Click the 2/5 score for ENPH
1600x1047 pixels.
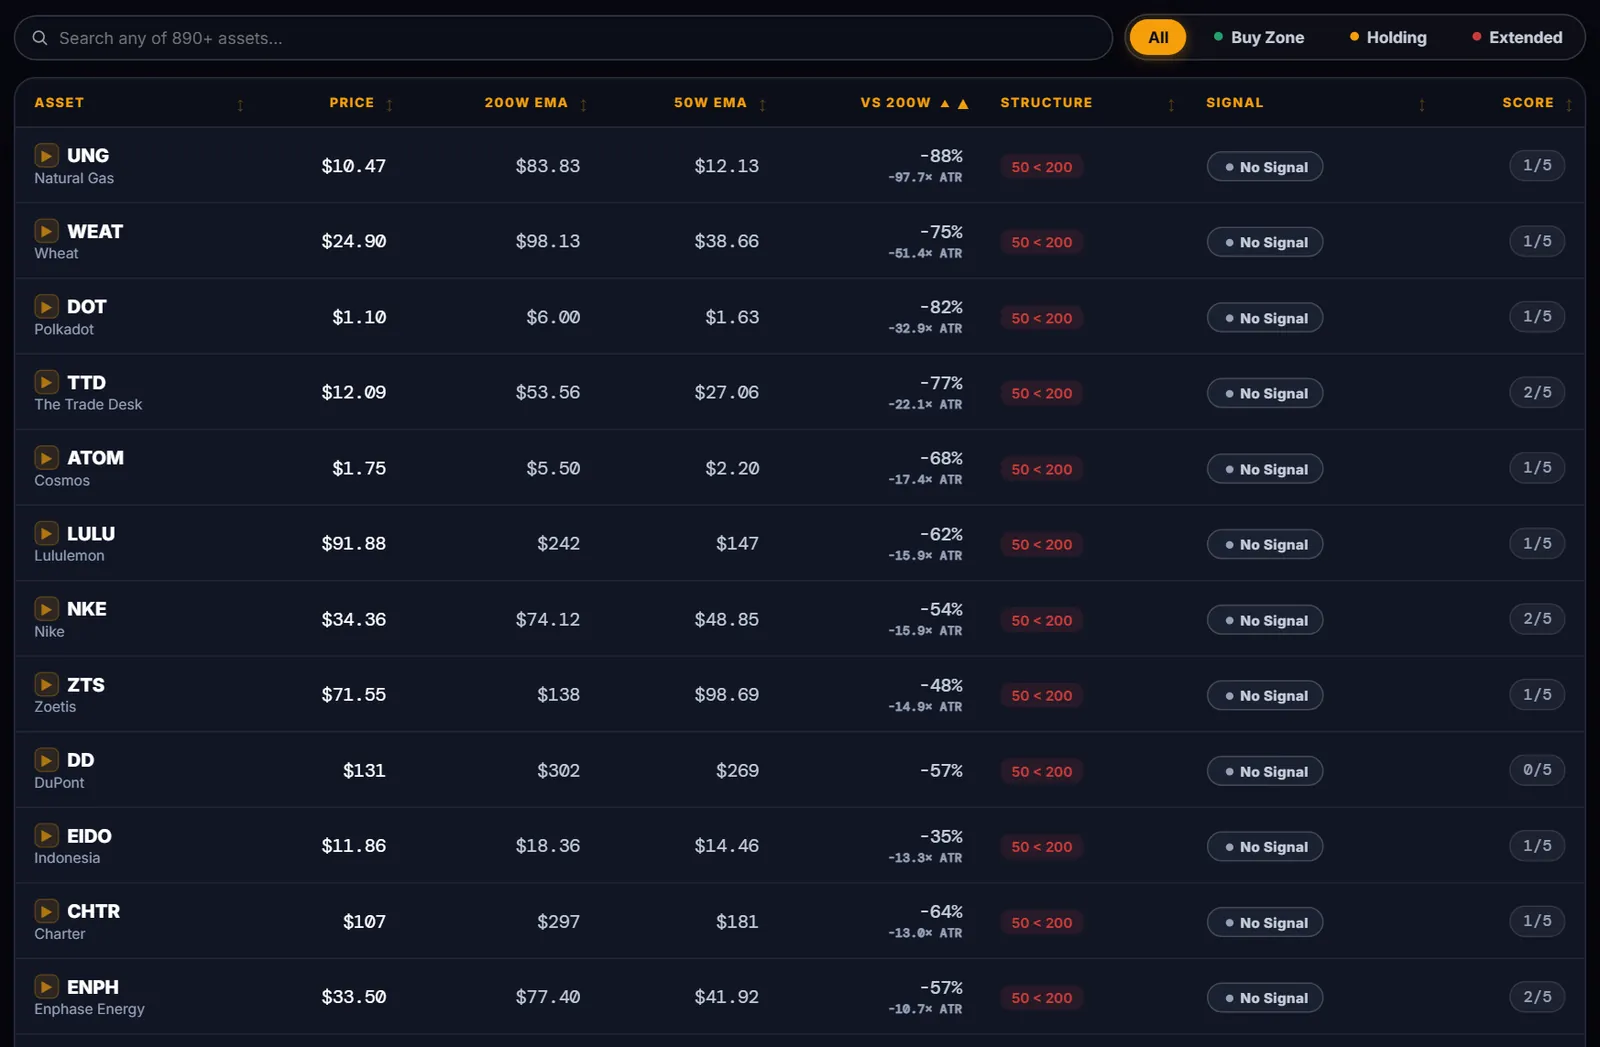pos(1537,997)
